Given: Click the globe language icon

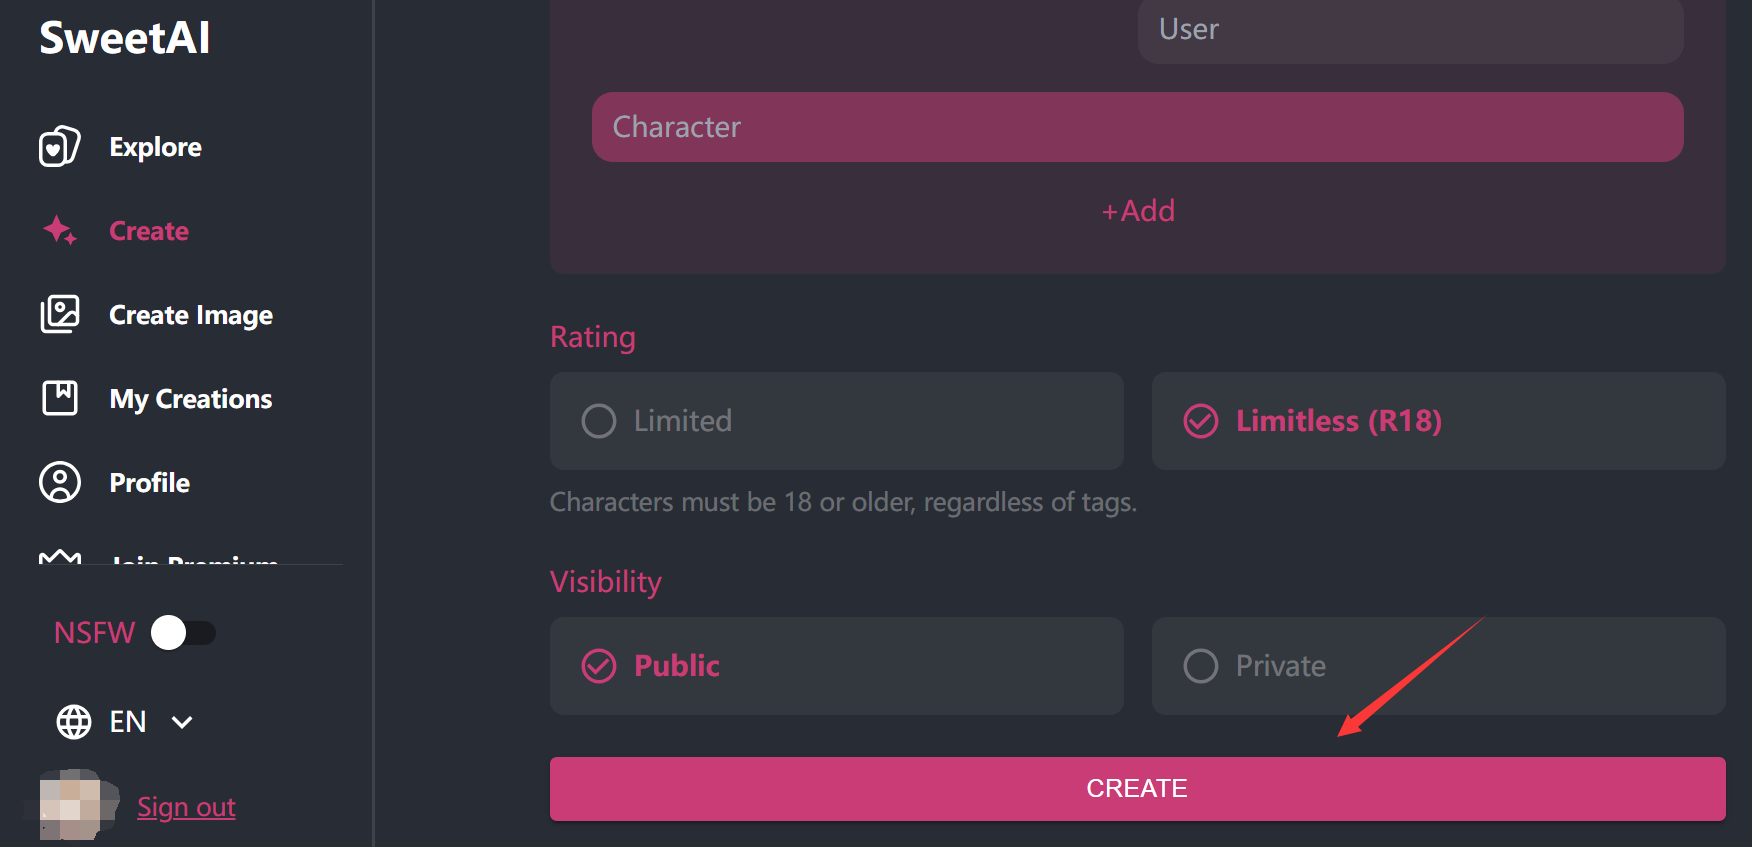Looking at the screenshot, I should coord(74,721).
